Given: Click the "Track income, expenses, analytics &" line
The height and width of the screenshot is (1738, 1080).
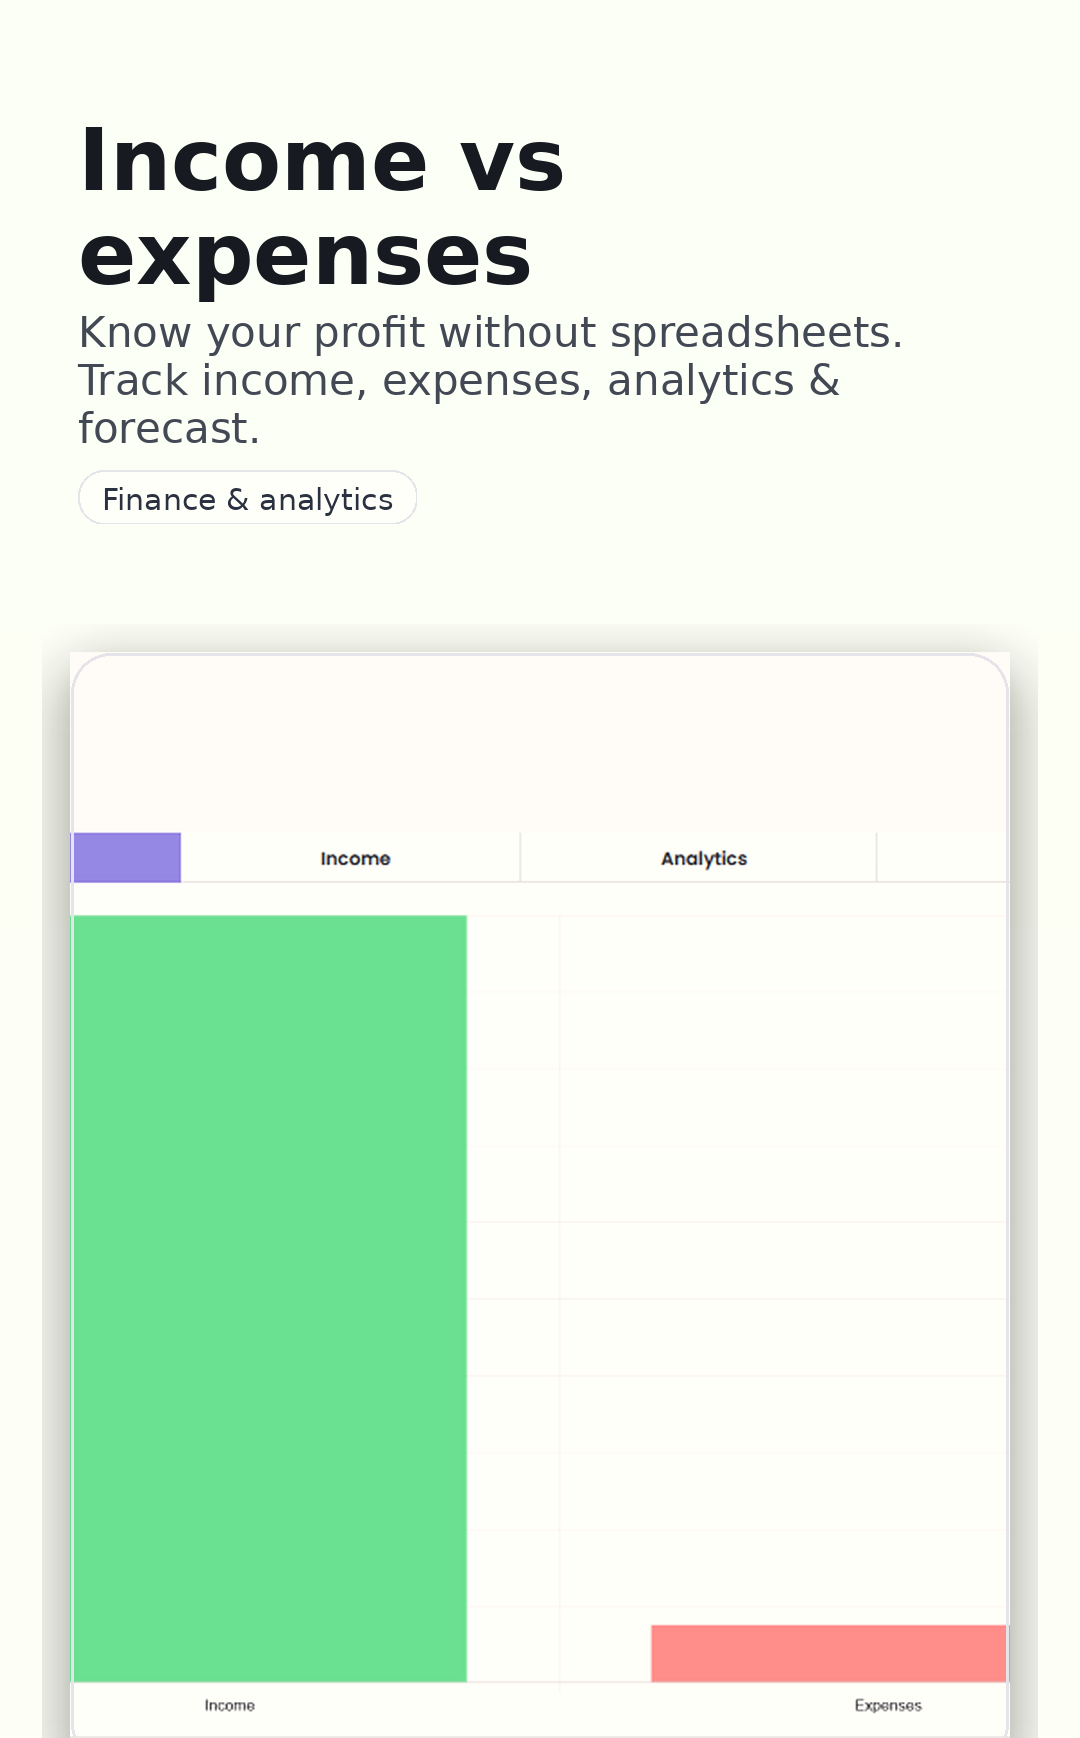Looking at the screenshot, I should (459, 381).
